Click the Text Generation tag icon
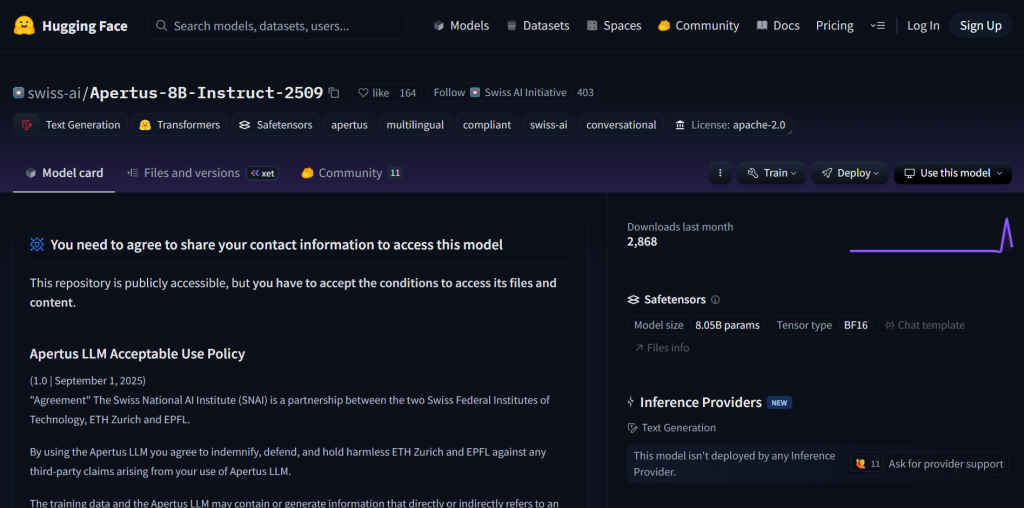The width and height of the screenshot is (1024, 508). (x=27, y=125)
